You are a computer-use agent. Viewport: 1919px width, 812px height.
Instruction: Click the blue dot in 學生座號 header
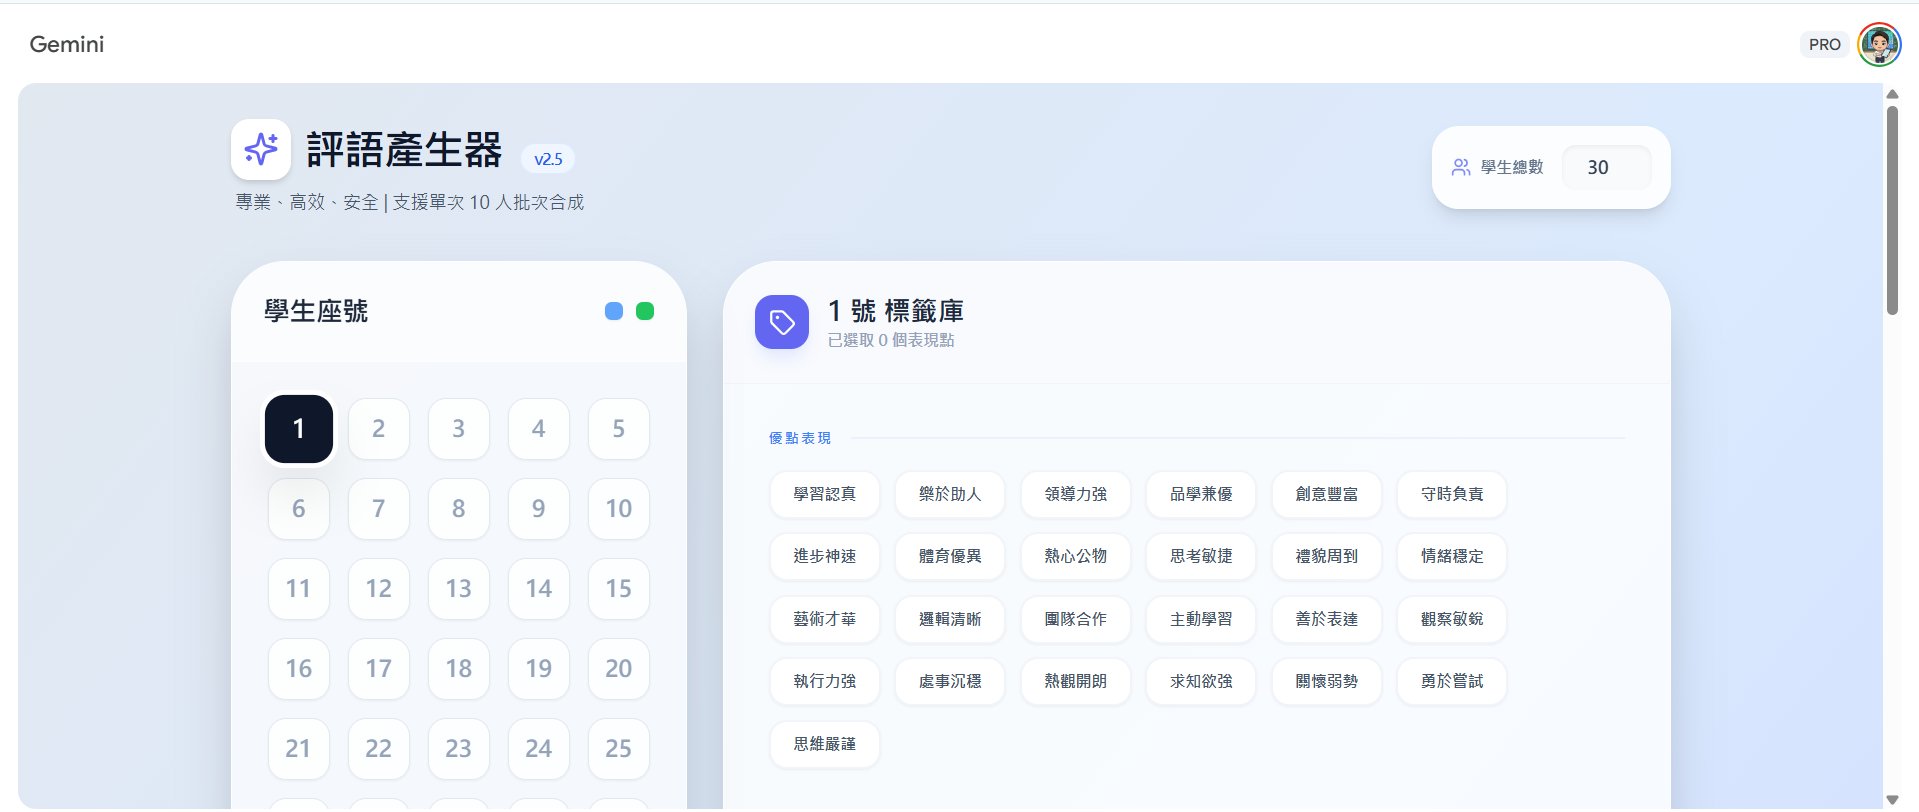click(x=614, y=311)
